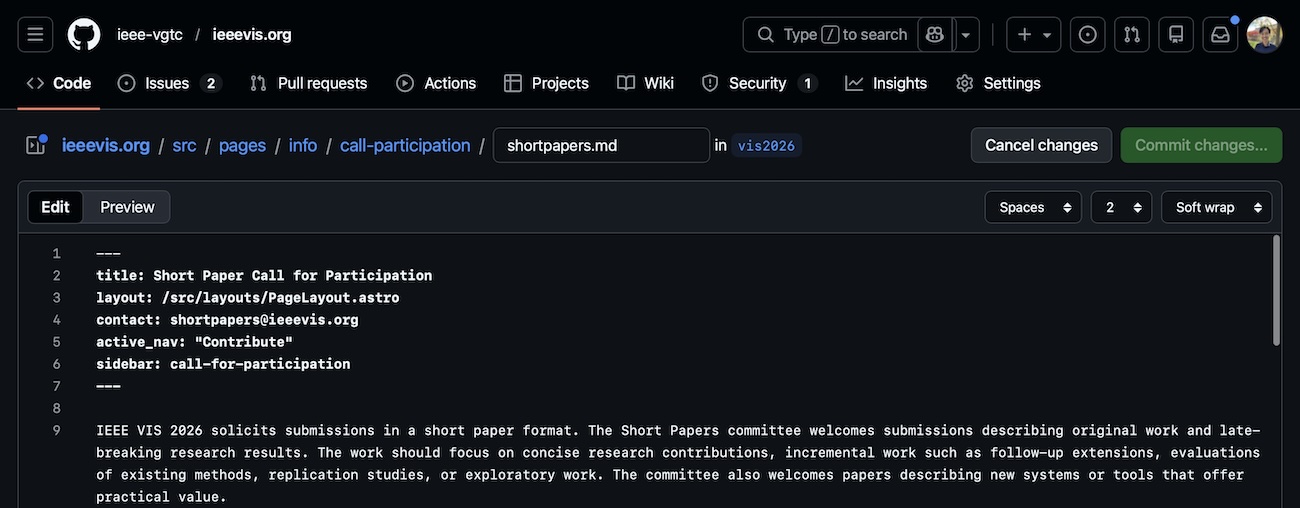Go to the Actions tab
This screenshot has width=1300, height=508.
436,83
